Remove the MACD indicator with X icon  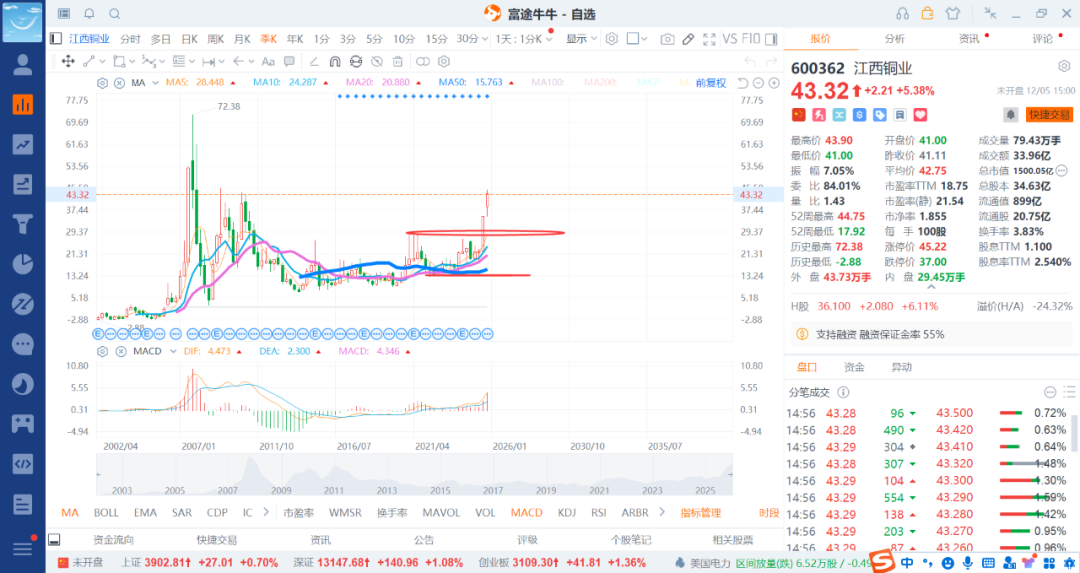point(121,351)
